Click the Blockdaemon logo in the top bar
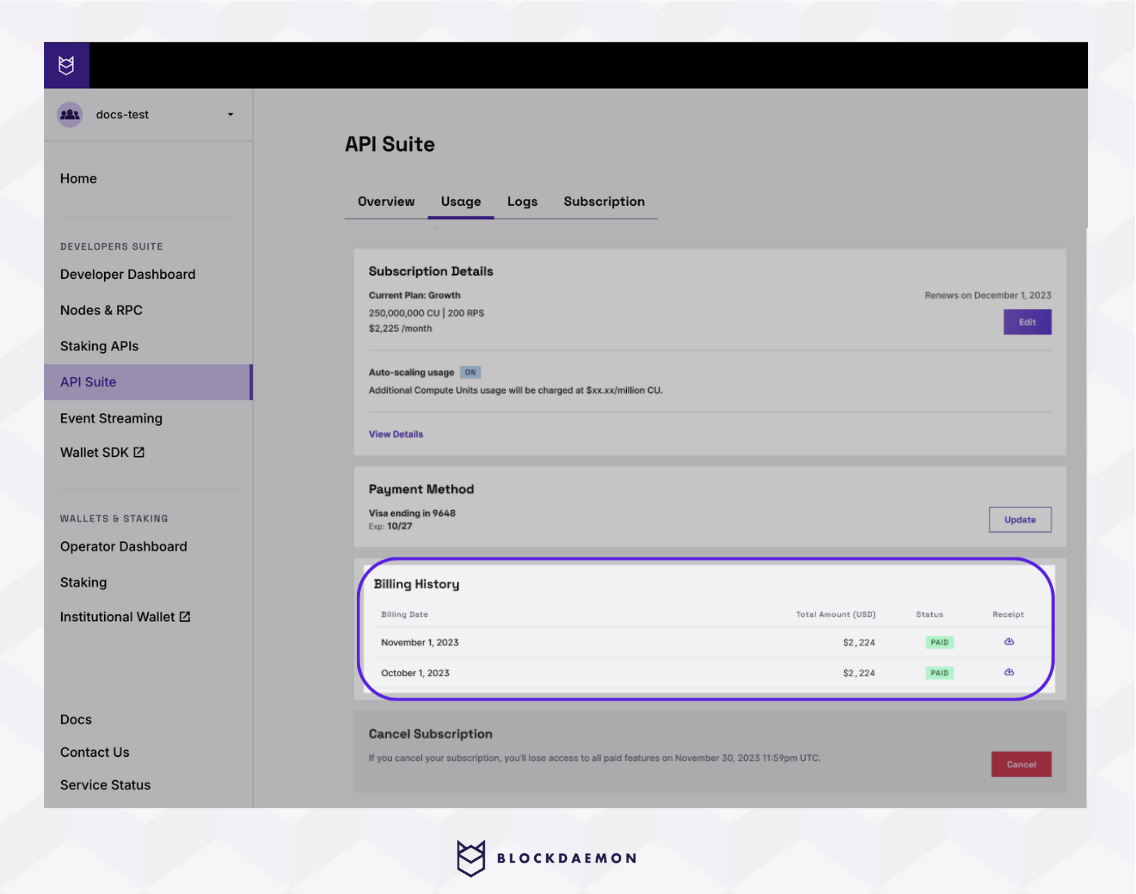Image resolution: width=1136 pixels, height=894 pixels. tap(67, 65)
